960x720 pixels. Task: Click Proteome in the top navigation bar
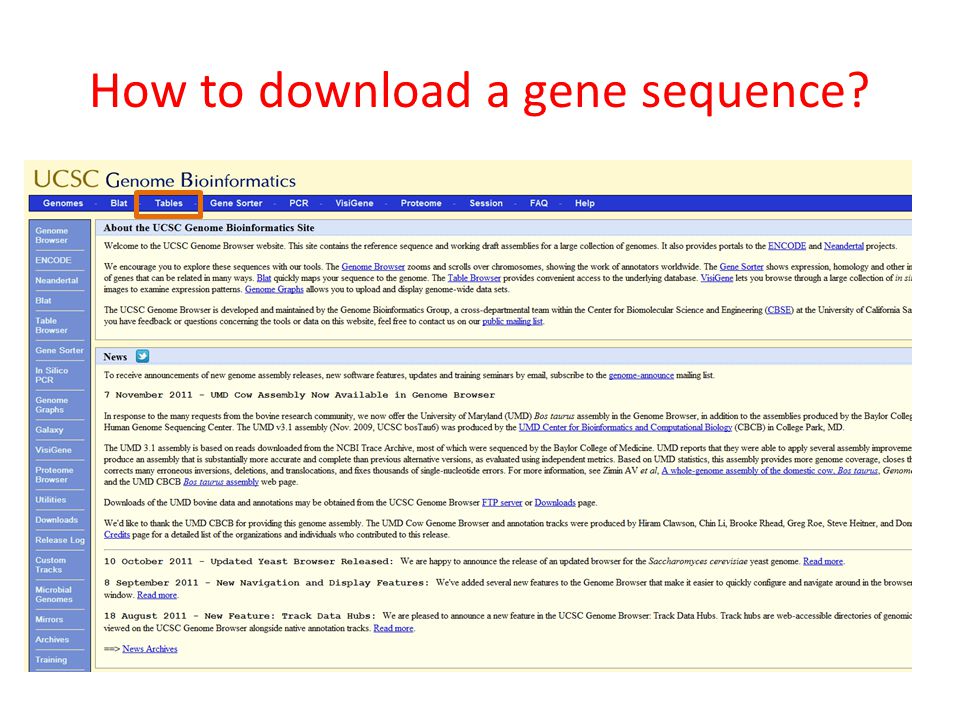click(x=421, y=203)
